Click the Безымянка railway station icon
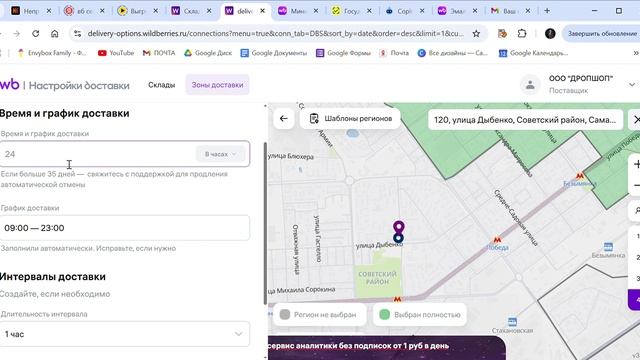This screenshot has width=640, height=360. coord(608,247)
